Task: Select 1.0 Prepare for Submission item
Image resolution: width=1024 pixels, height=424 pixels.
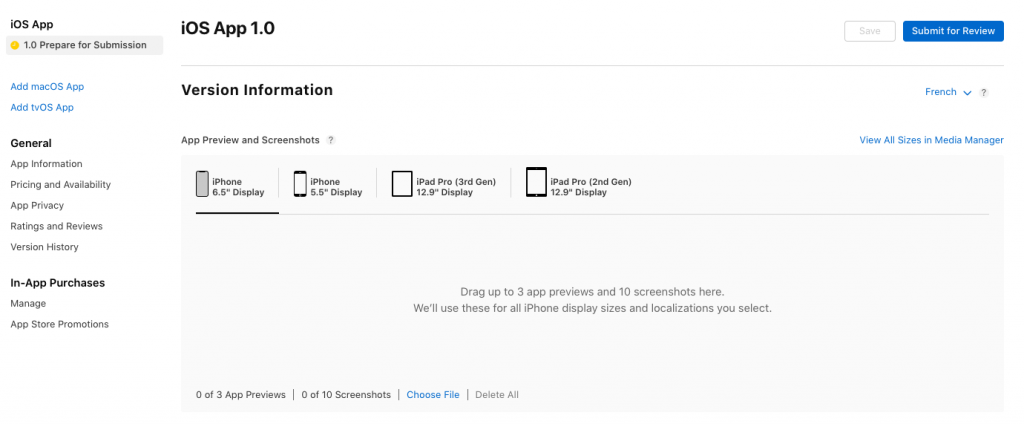Action: (x=85, y=45)
